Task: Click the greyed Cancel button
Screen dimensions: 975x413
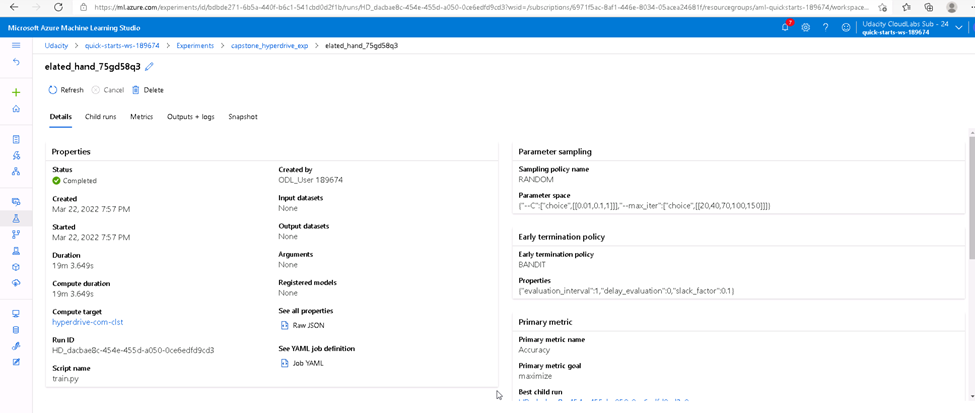Action: pos(108,90)
